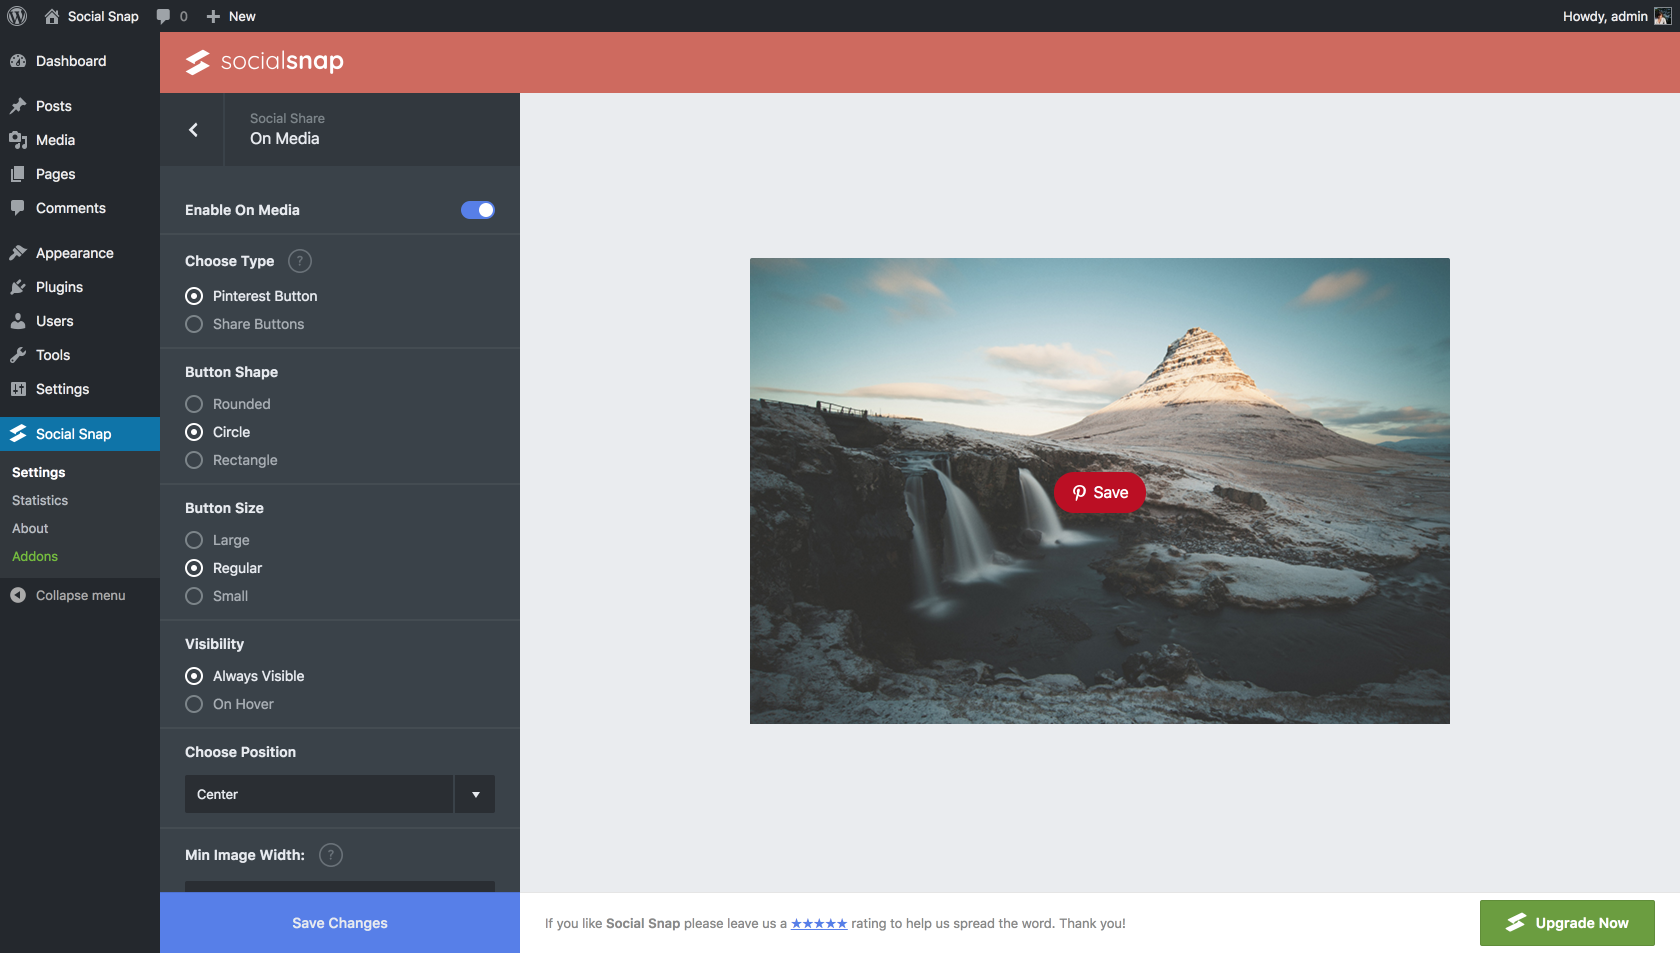Click the Pinterest Save button on image preview
Image resolution: width=1680 pixels, height=953 pixels.
coord(1099,492)
